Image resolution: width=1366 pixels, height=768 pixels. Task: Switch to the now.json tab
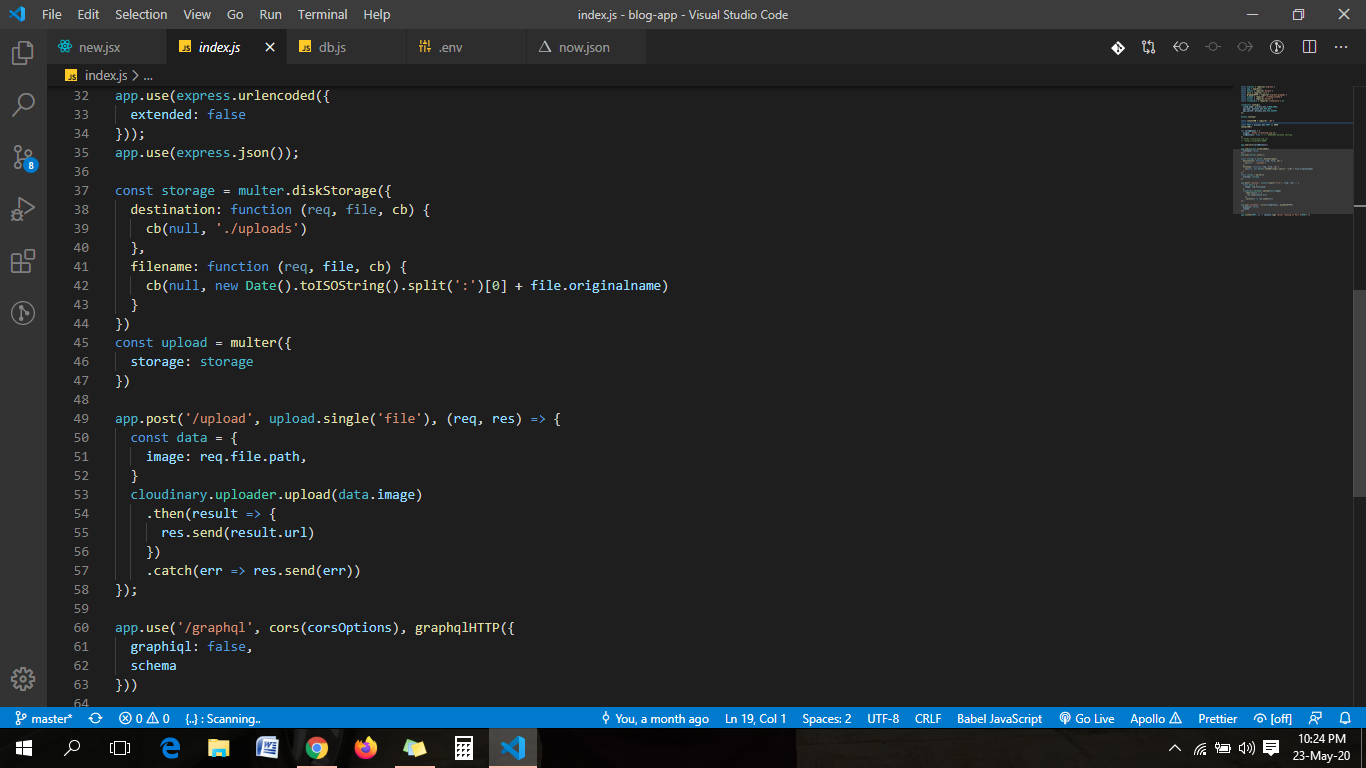tap(584, 47)
